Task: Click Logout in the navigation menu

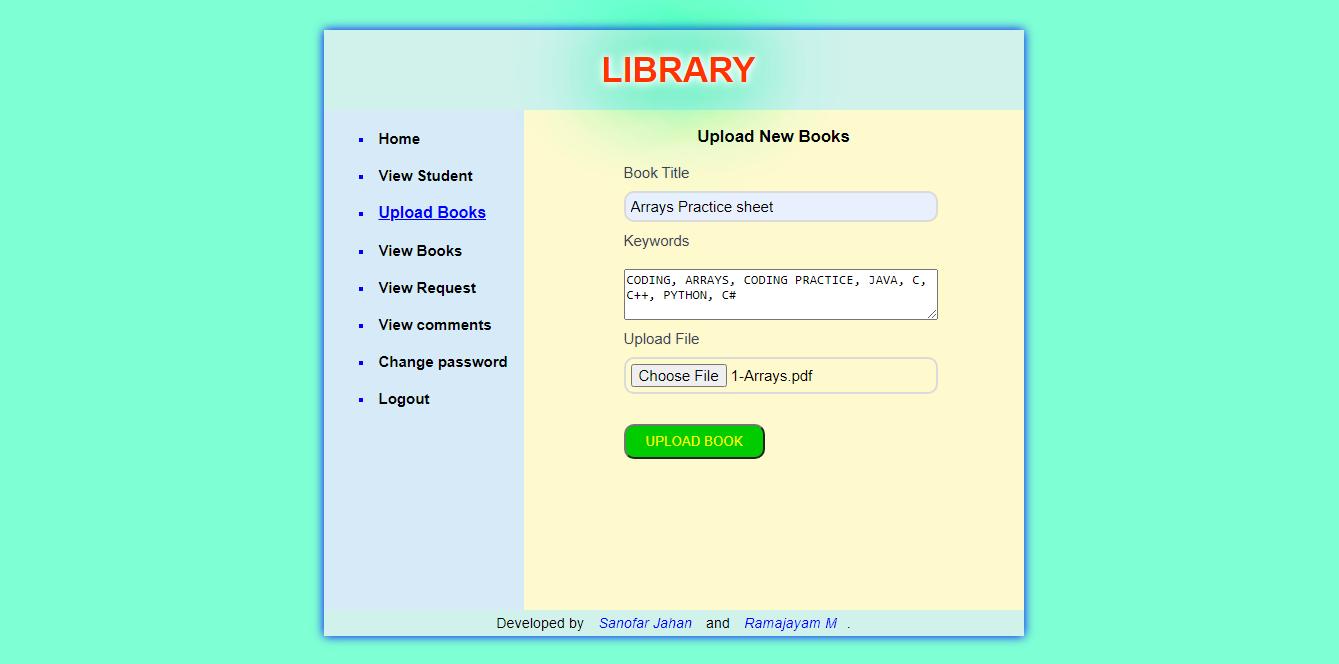Action: (x=404, y=399)
